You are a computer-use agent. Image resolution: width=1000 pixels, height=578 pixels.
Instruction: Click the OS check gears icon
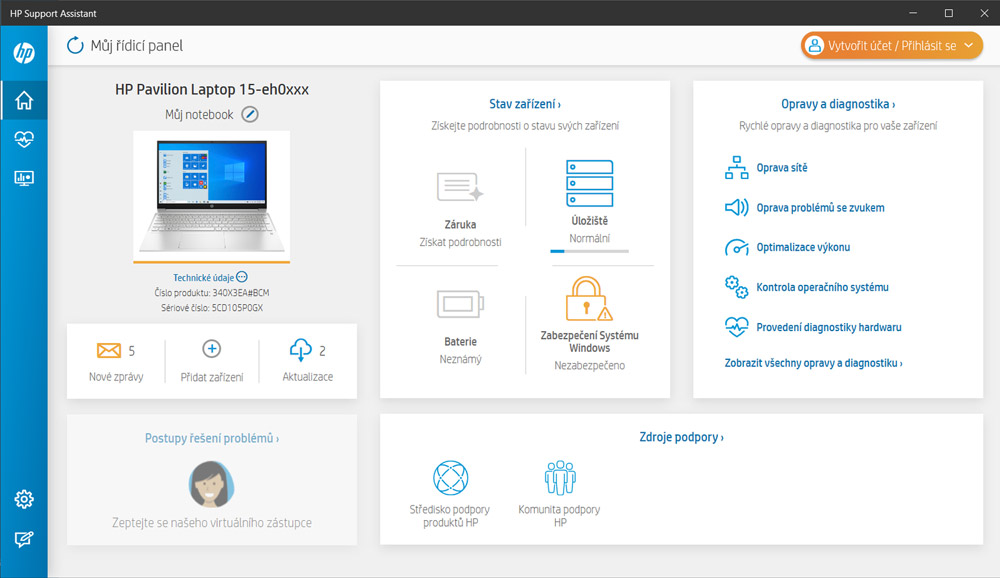click(x=737, y=287)
